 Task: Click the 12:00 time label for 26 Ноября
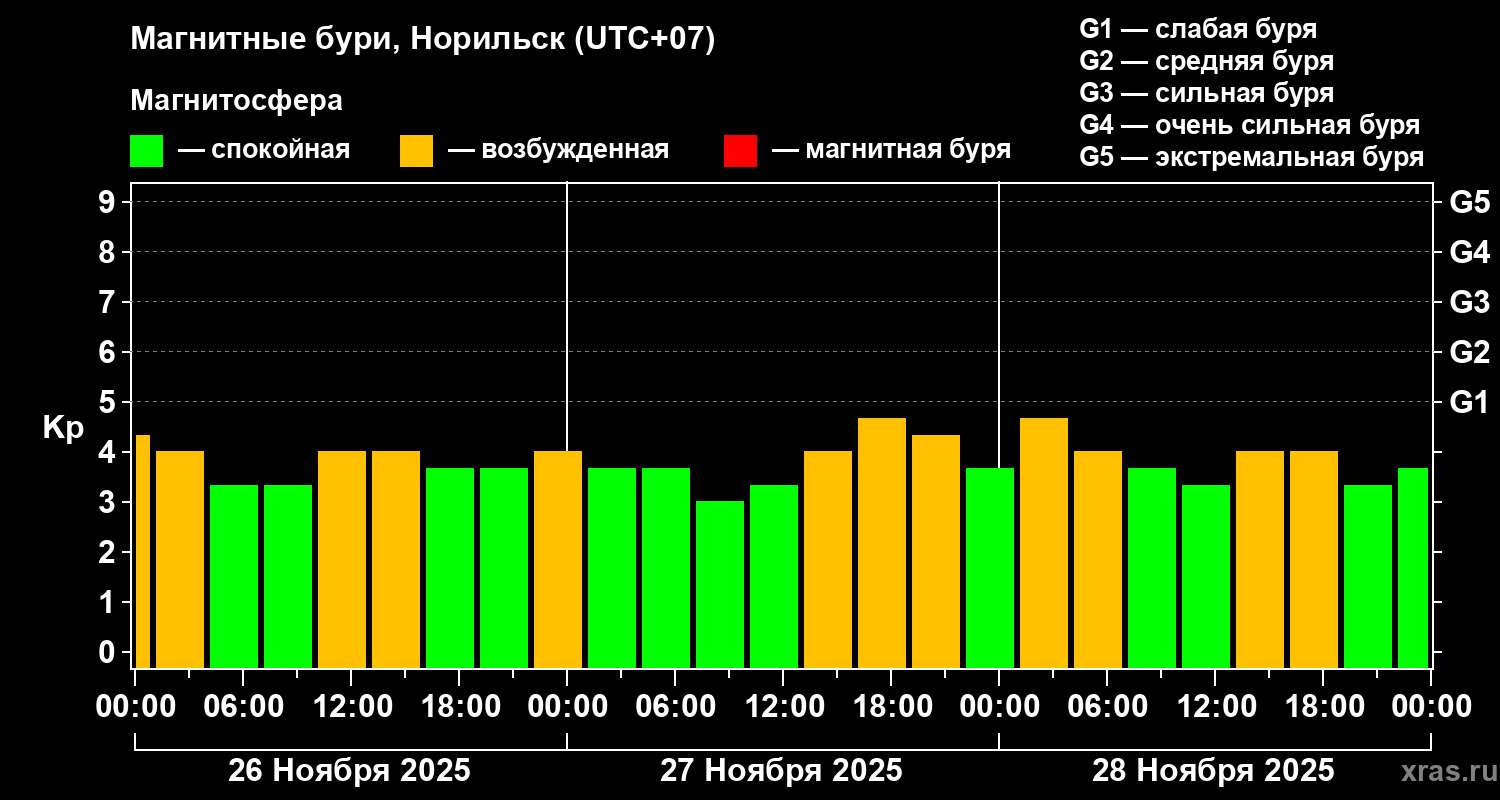coord(351,707)
